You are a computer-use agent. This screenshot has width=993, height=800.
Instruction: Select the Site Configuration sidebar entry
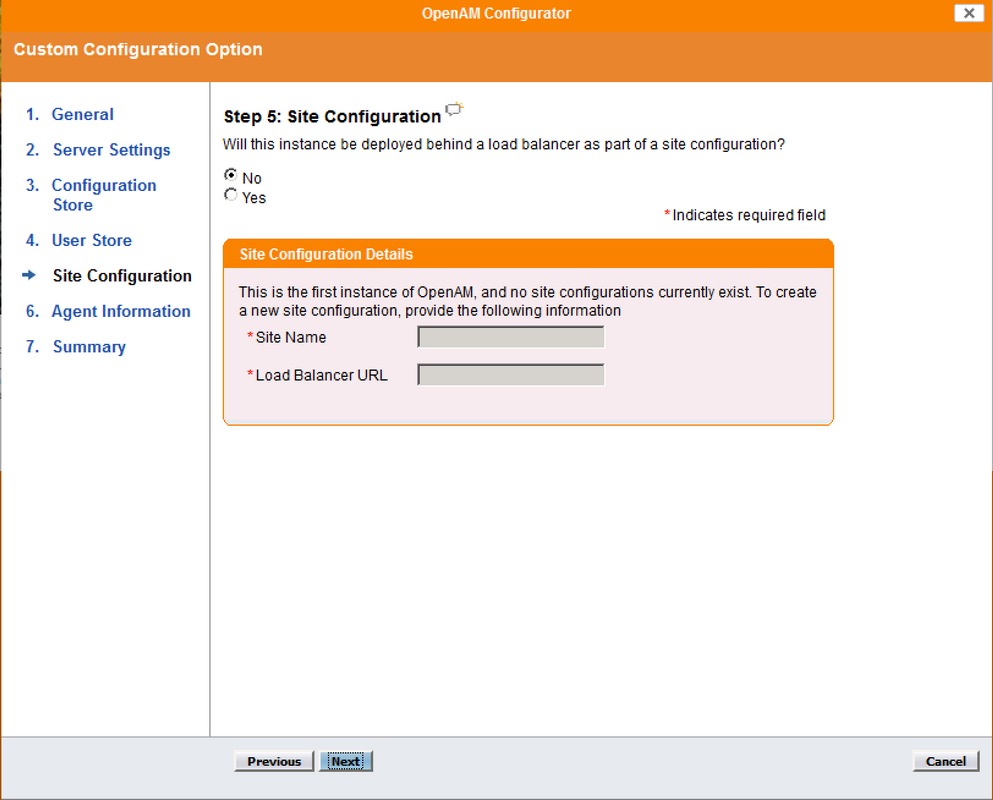[121, 276]
